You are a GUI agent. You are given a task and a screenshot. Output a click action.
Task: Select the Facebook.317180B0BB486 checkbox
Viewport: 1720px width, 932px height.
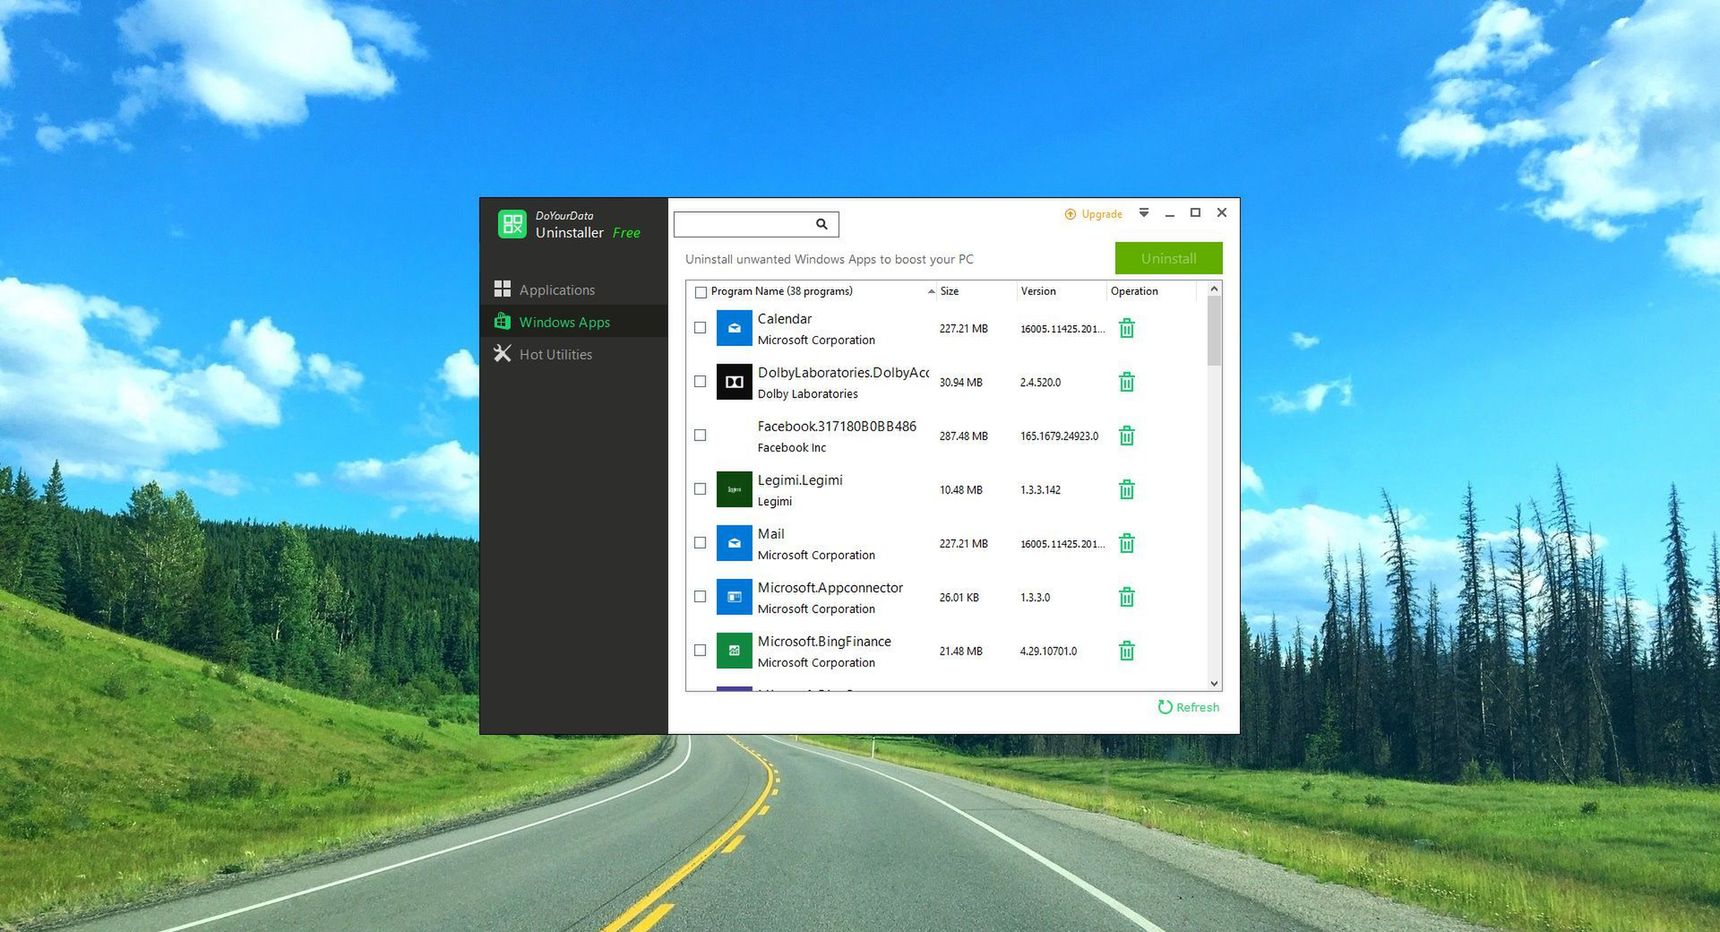point(700,436)
